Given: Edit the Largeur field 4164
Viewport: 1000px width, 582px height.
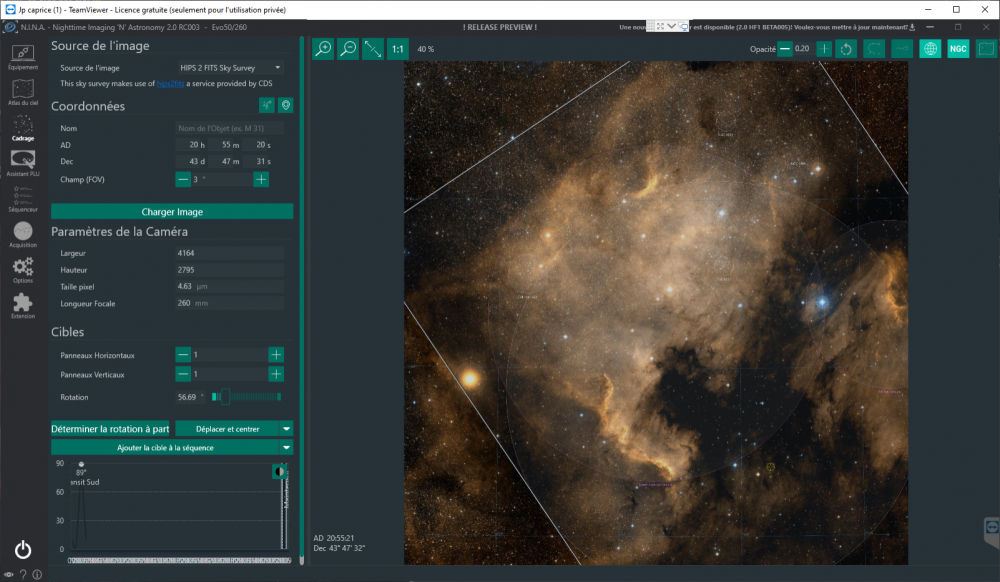Looking at the screenshot, I should click(x=230, y=253).
